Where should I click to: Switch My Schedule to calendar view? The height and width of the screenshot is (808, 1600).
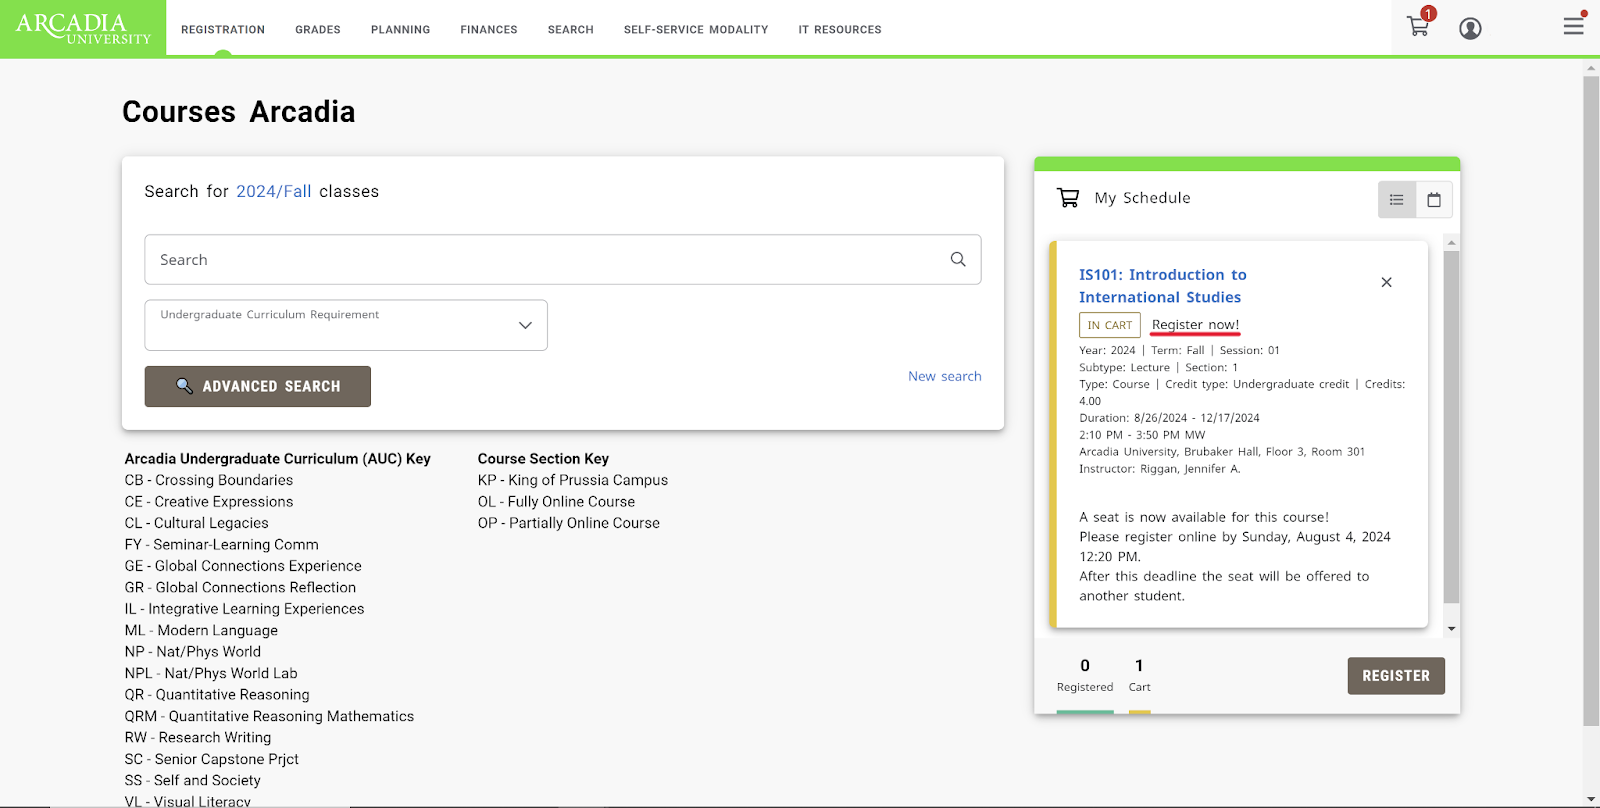point(1434,200)
